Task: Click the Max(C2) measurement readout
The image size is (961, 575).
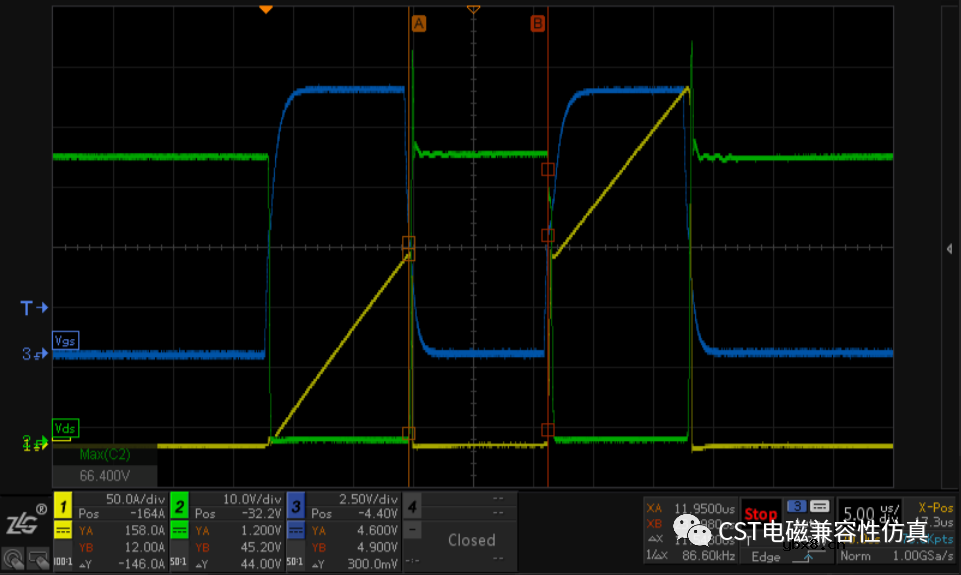Action: coord(105,465)
